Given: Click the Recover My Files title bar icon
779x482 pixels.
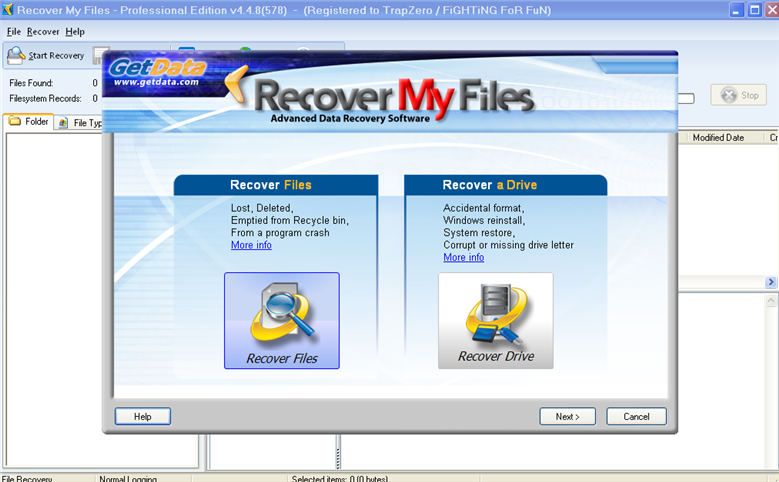Looking at the screenshot, I should tap(7, 10).
